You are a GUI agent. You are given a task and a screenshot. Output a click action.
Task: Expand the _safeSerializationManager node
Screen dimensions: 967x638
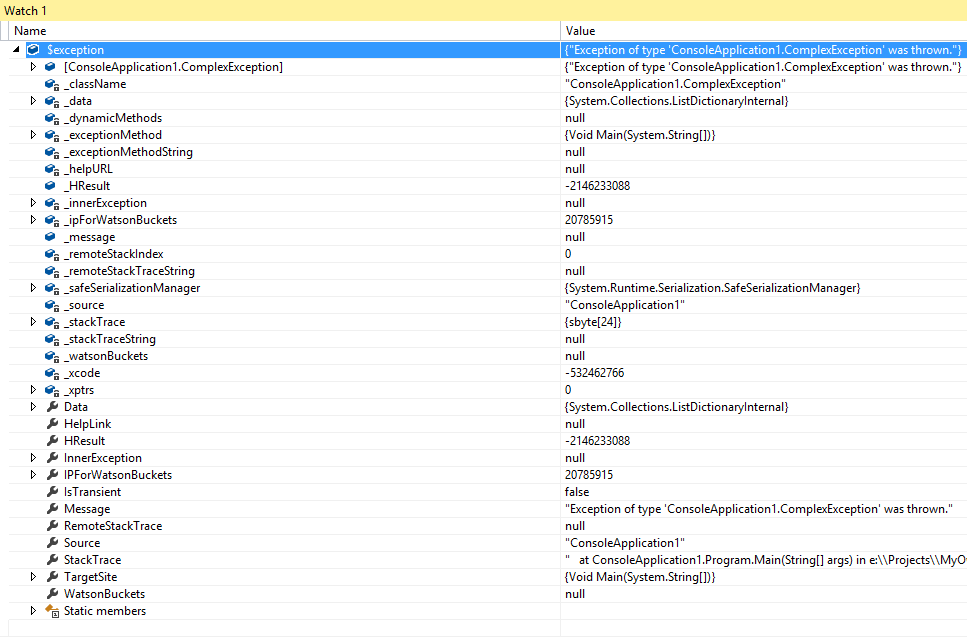(x=33, y=288)
